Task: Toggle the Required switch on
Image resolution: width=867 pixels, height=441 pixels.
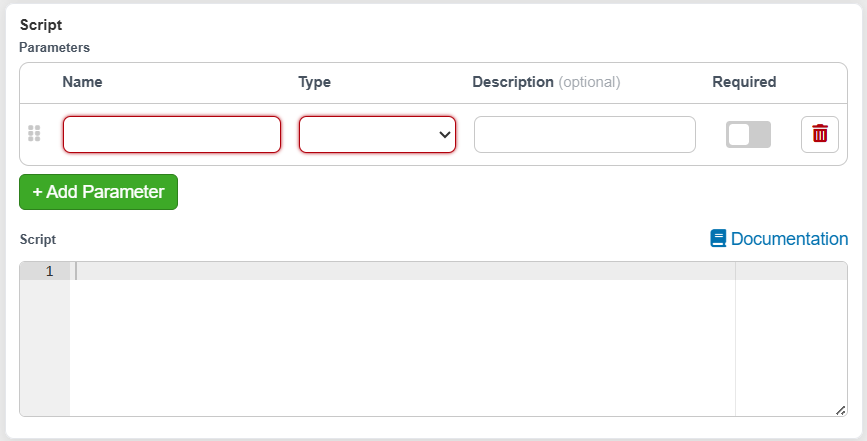Action: (x=748, y=134)
